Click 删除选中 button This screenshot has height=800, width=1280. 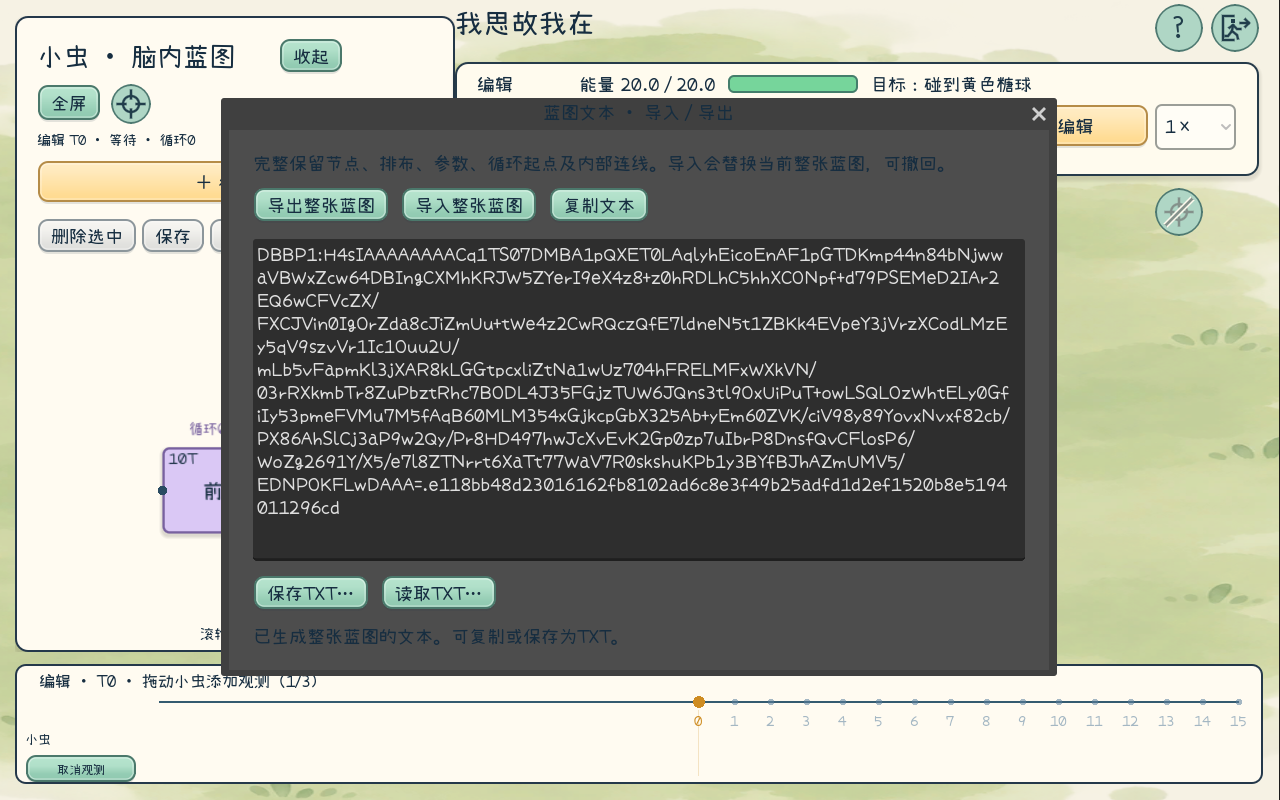[x=87, y=236]
